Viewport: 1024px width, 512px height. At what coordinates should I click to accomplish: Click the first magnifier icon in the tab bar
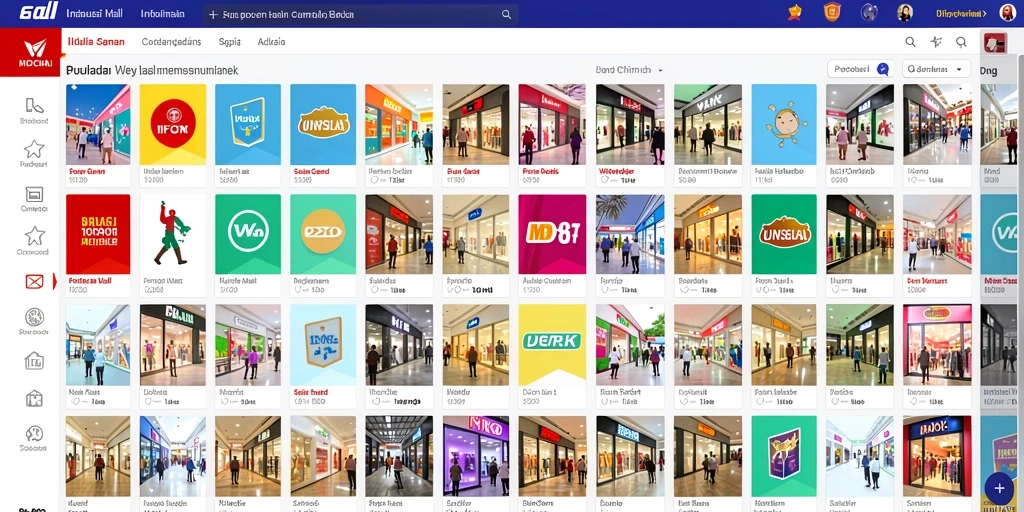coord(910,42)
